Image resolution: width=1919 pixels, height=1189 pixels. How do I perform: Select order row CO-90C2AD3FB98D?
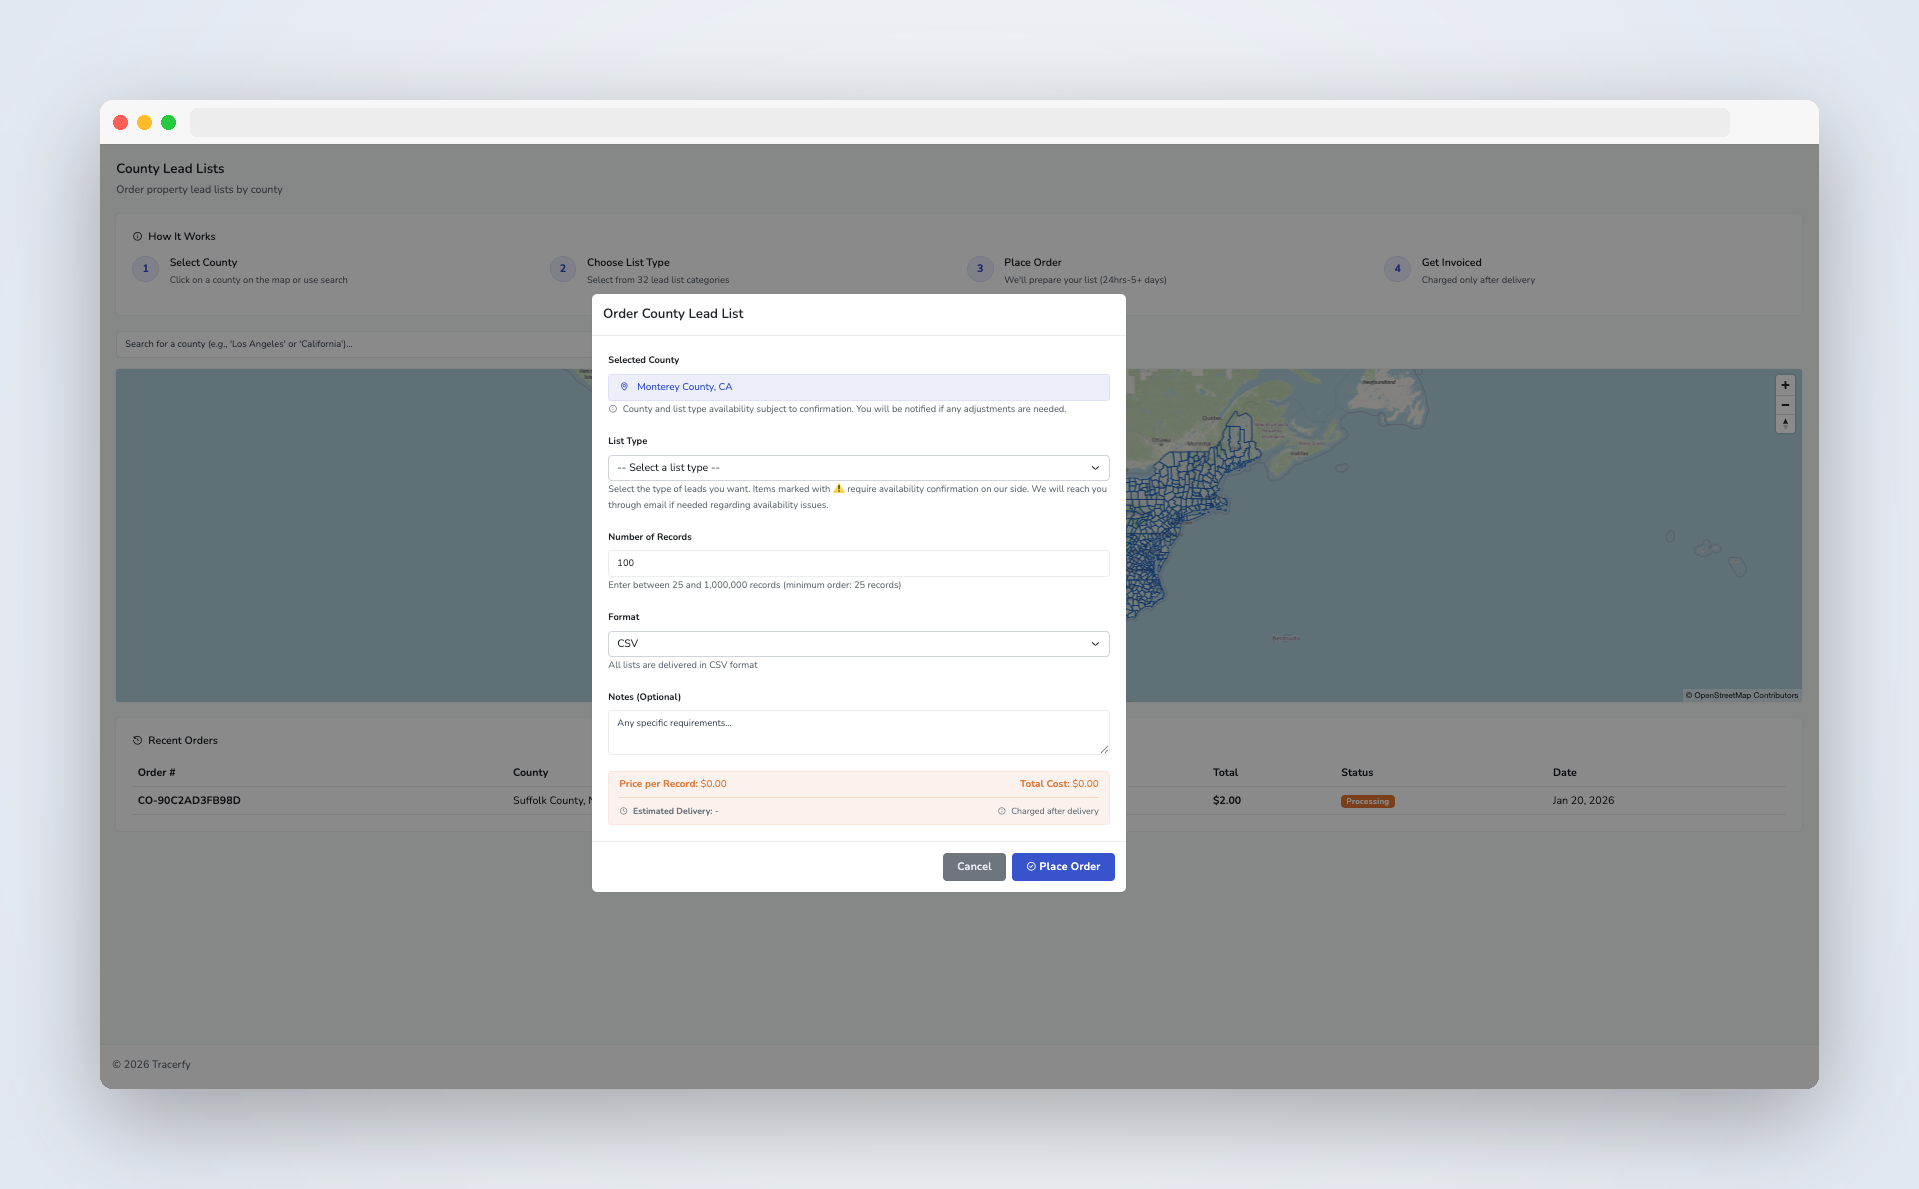pos(189,800)
